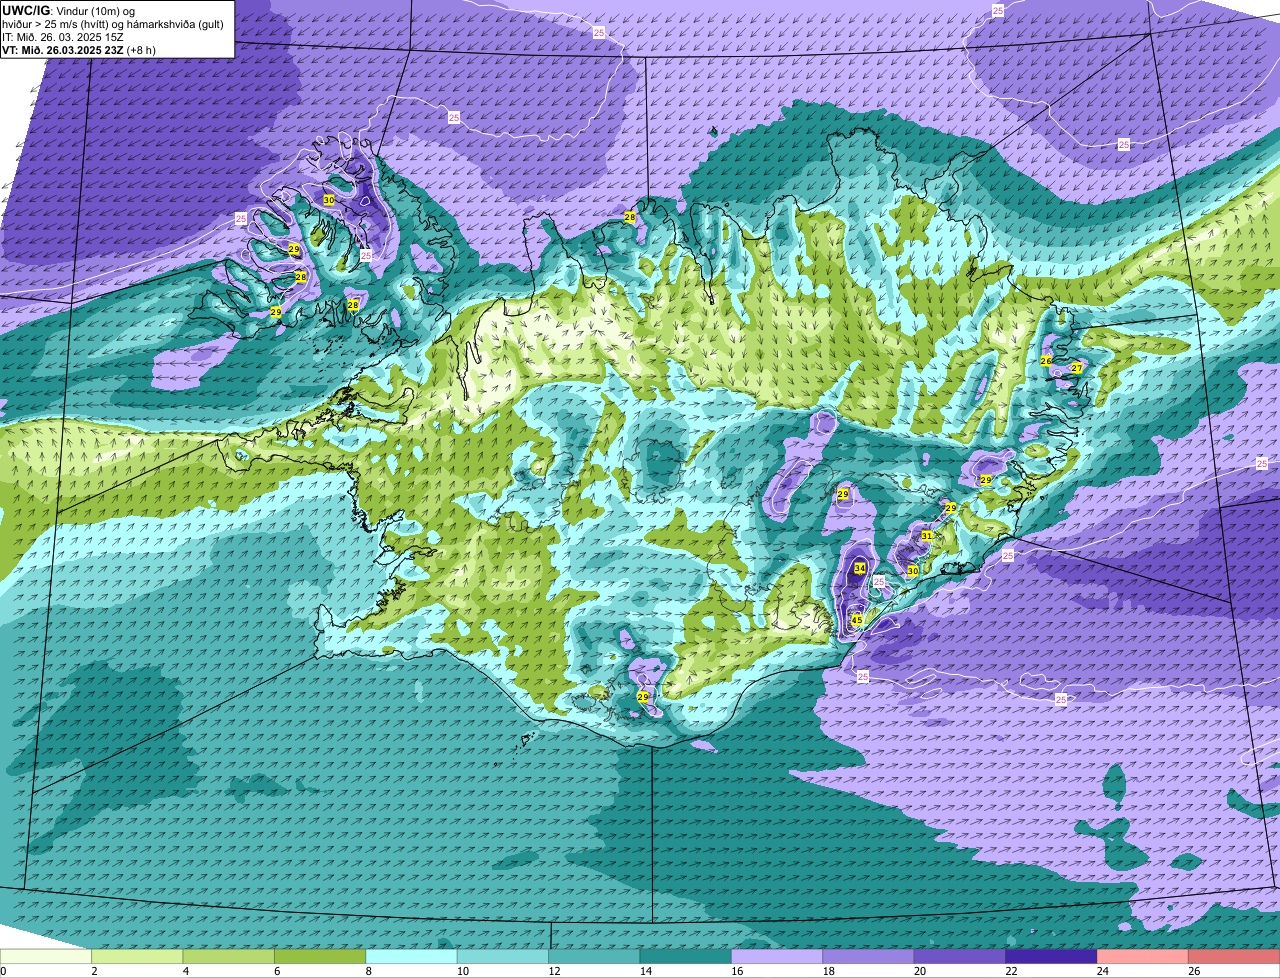
Task: Click the legend scale label '8'
Action: pyautogui.click(x=369, y=971)
